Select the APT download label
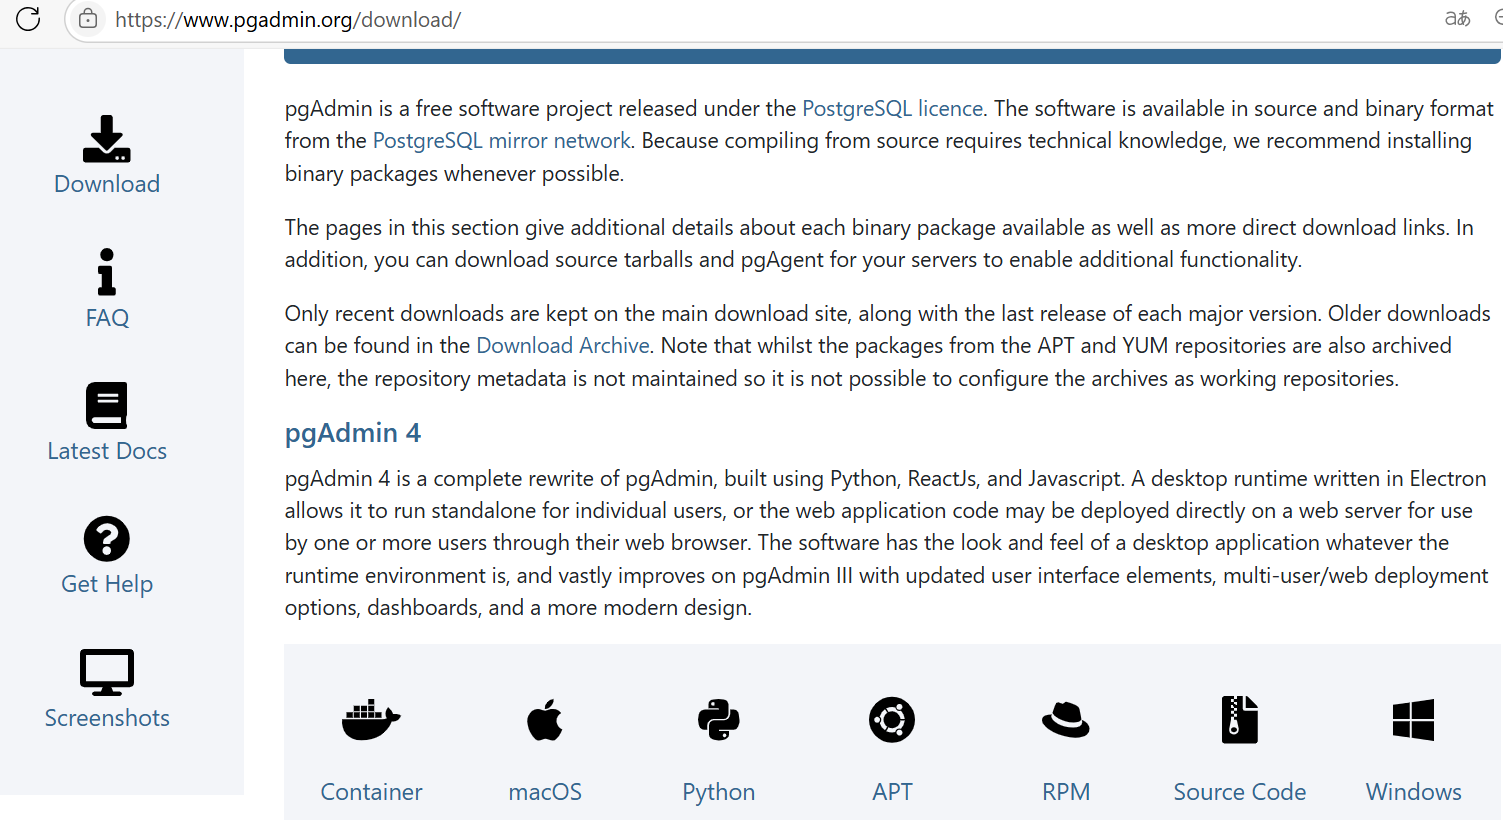Image resolution: width=1503 pixels, height=820 pixels. tap(892, 792)
